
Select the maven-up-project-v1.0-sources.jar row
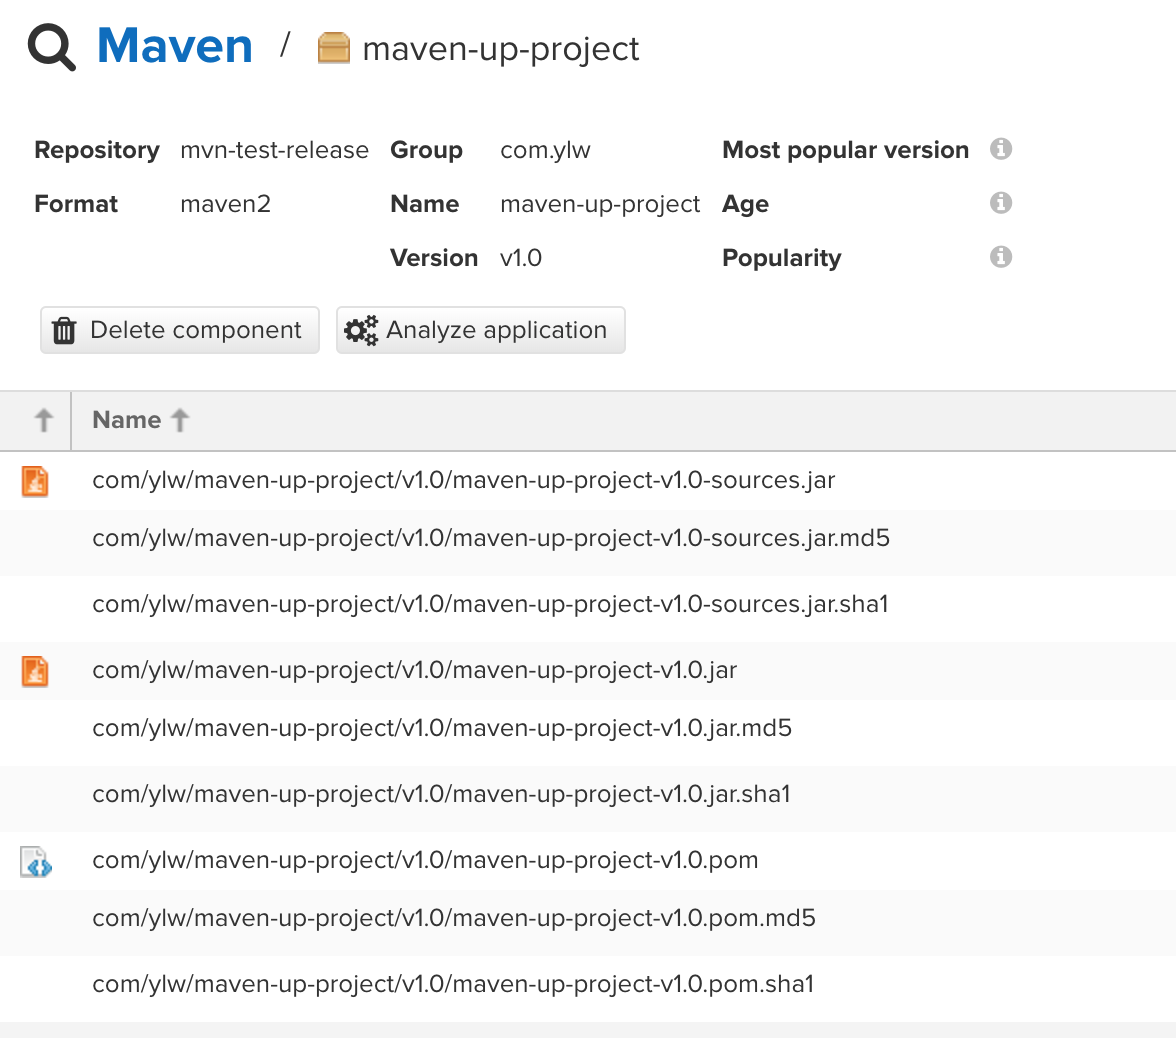tap(588, 481)
